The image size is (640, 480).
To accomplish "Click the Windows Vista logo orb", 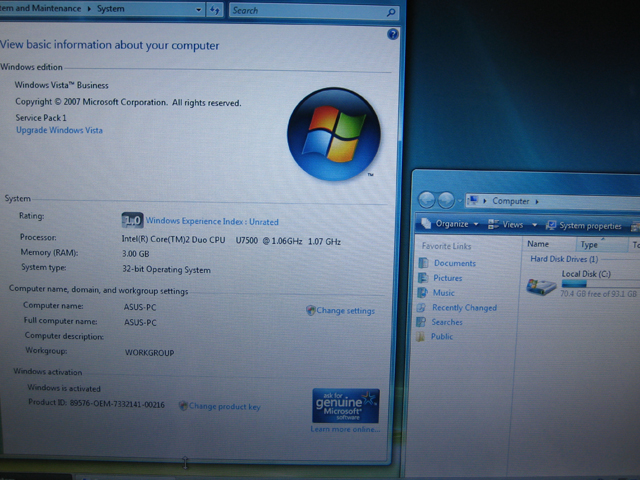I will point(334,134).
